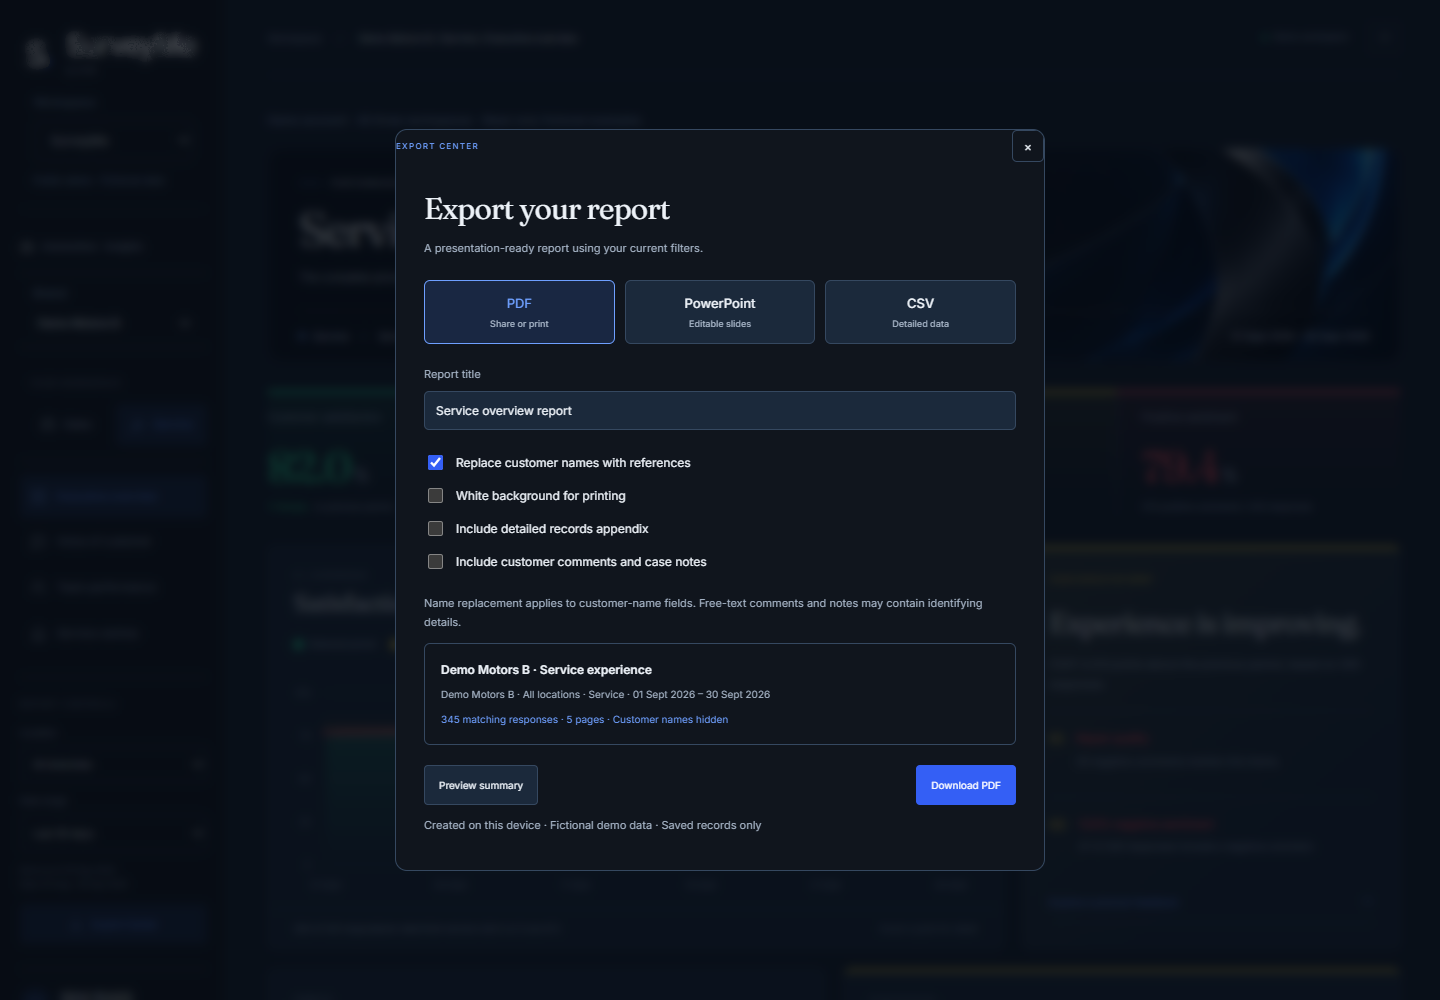
Task: Open the Preview summary
Action: point(481,785)
